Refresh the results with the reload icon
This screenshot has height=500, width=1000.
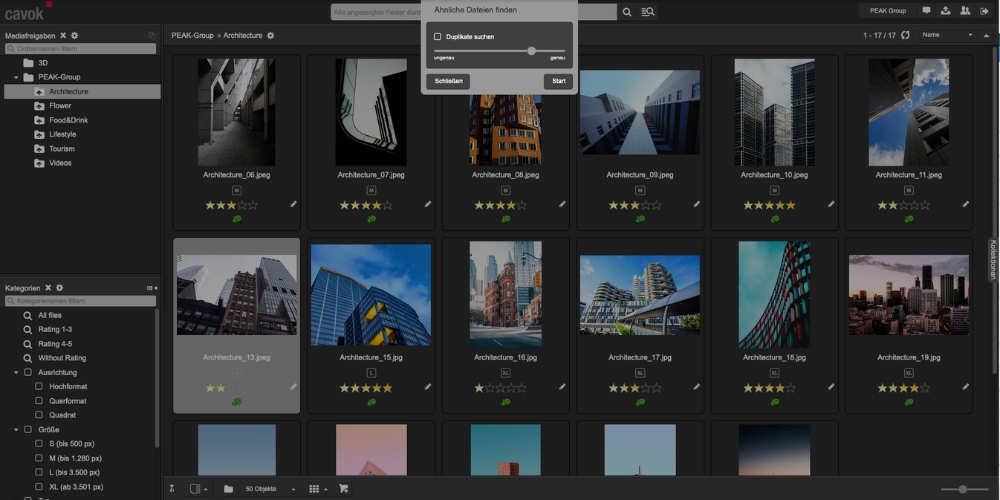(905, 35)
